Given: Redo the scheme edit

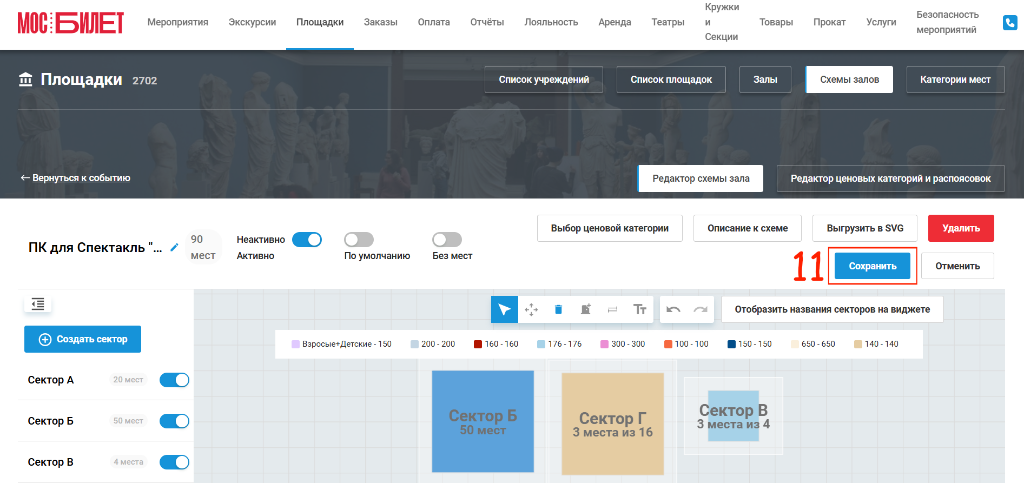Looking at the screenshot, I should pos(700,309).
